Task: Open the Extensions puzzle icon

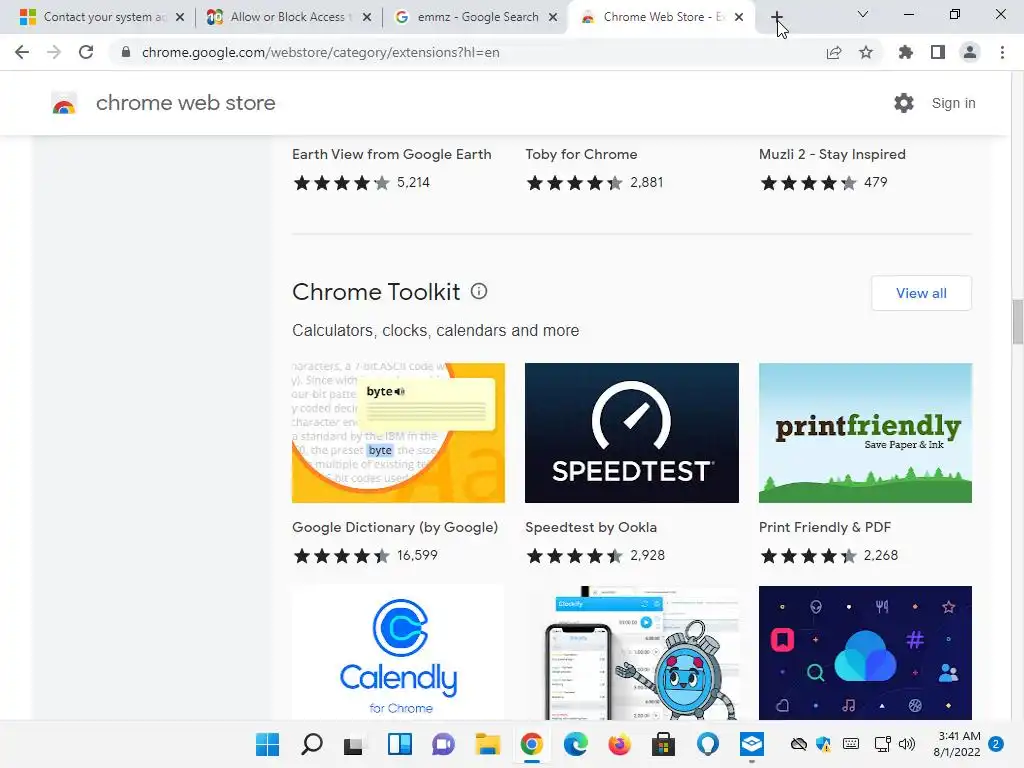Action: (x=905, y=52)
